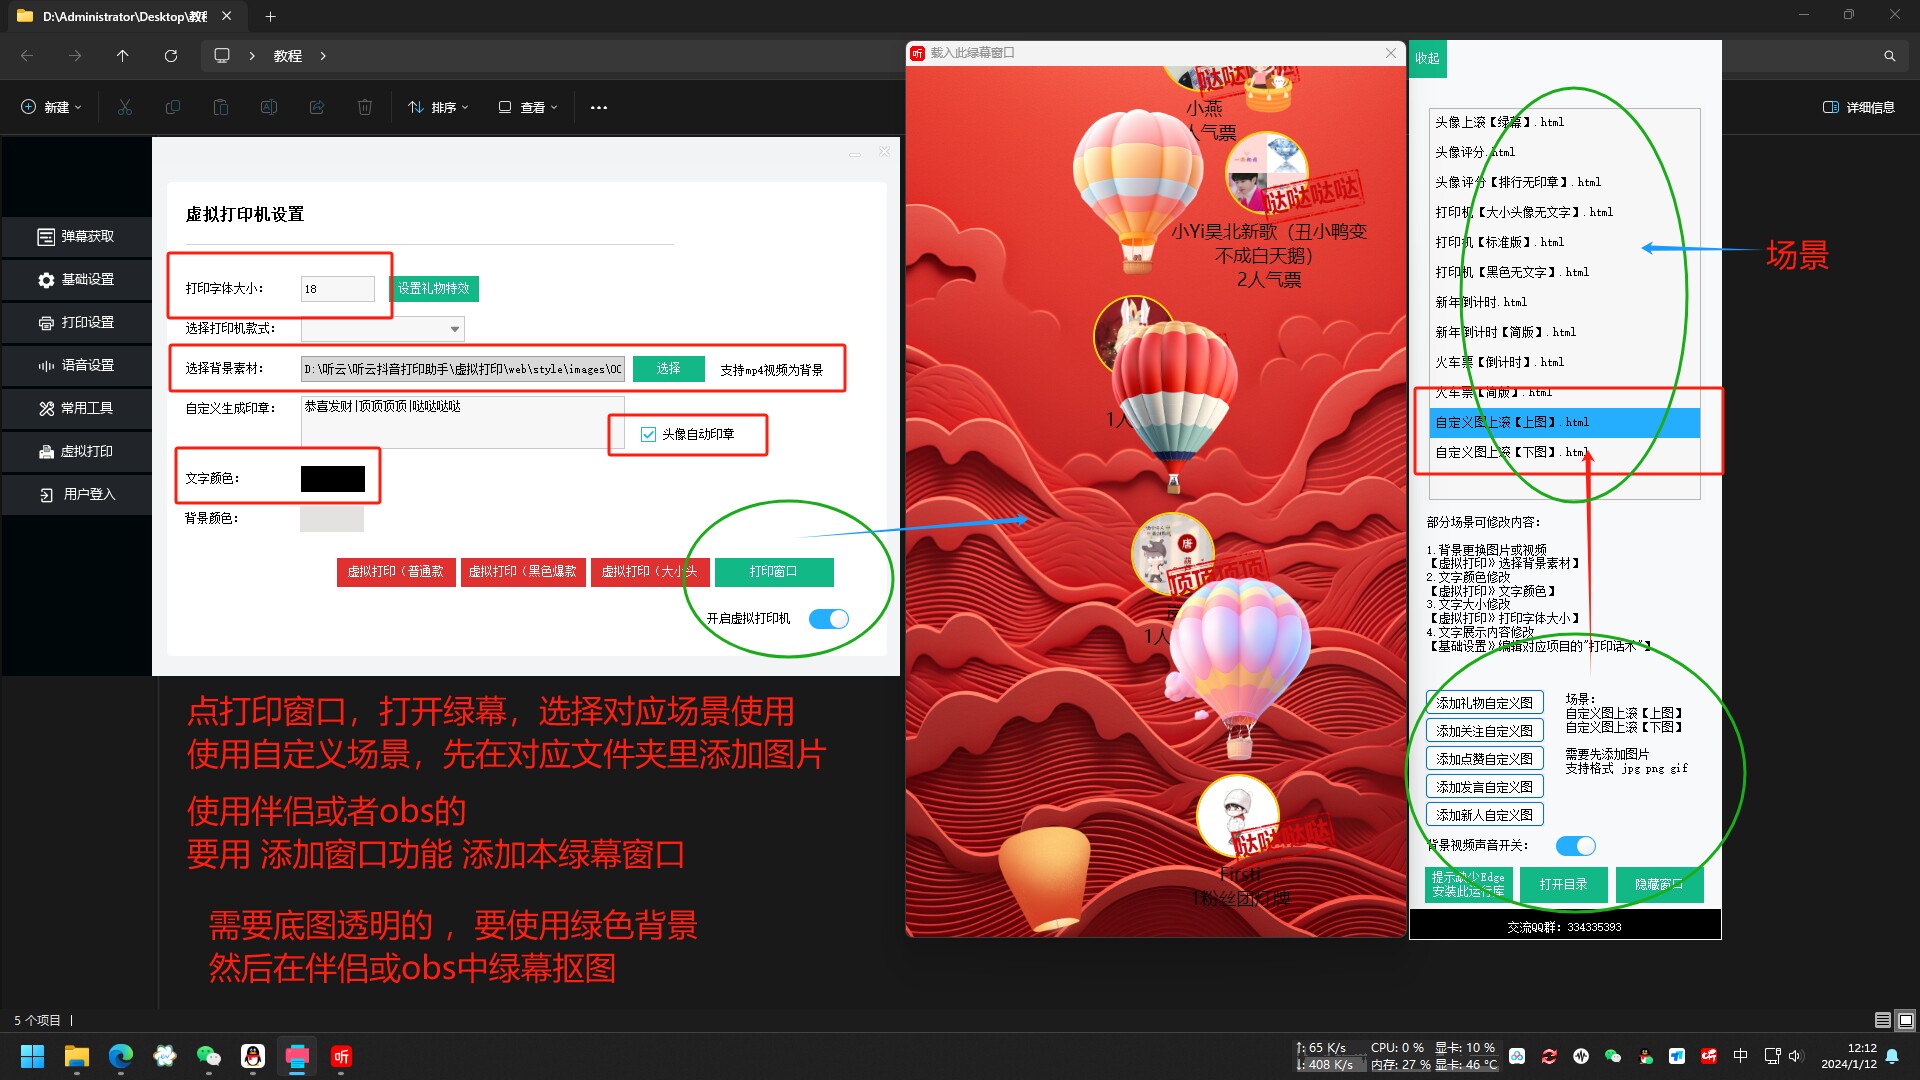Toggle the 头像自动印章 checkbox
The width and height of the screenshot is (1920, 1080).
pos(648,434)
